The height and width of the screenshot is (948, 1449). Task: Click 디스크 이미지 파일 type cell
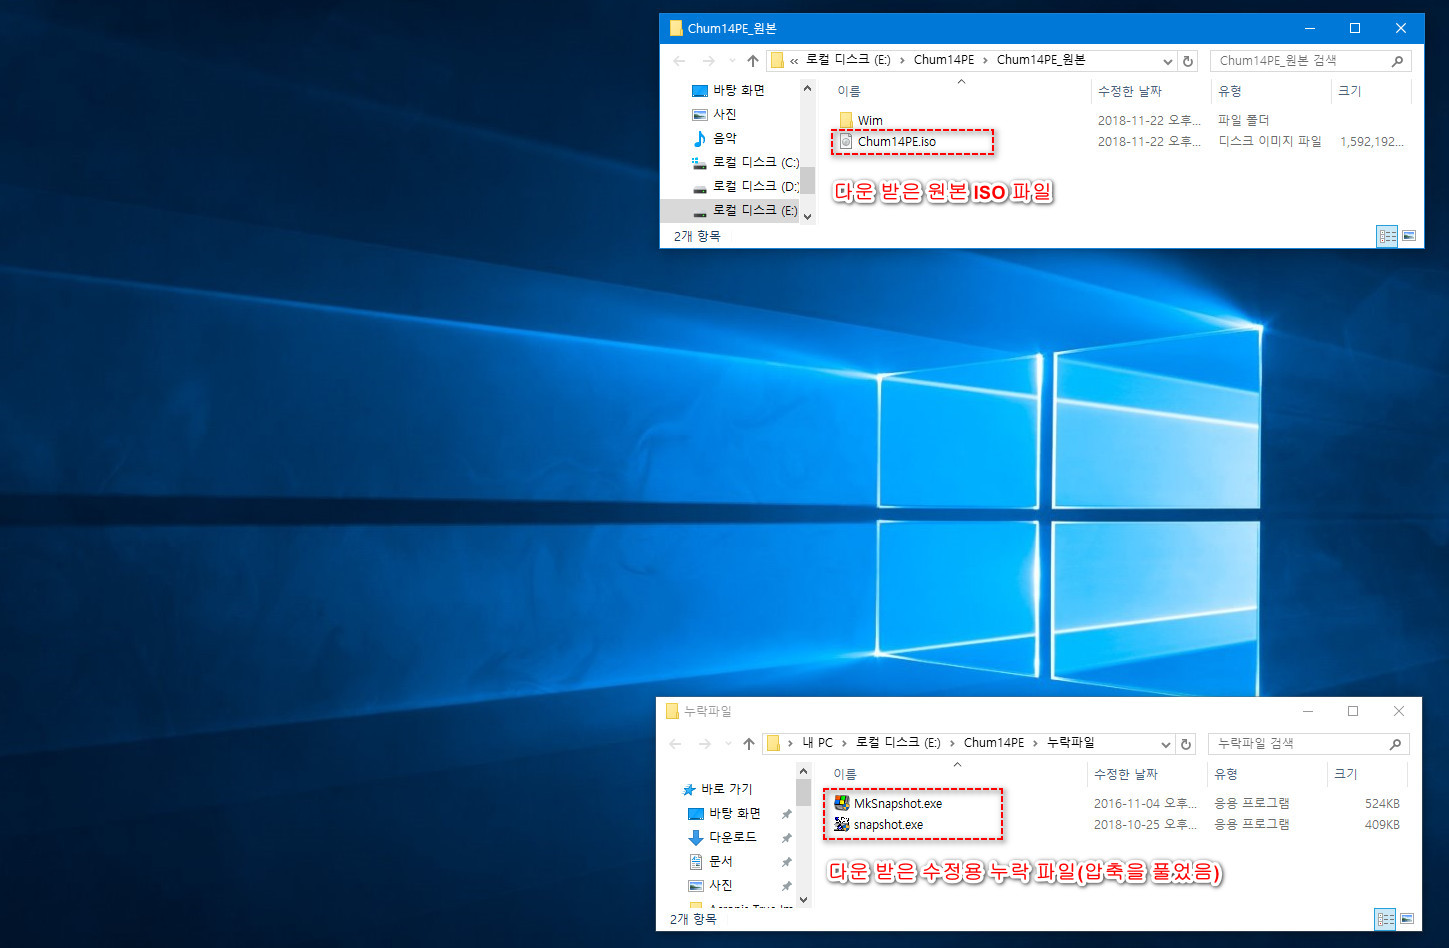click(x=1270, y=142)
